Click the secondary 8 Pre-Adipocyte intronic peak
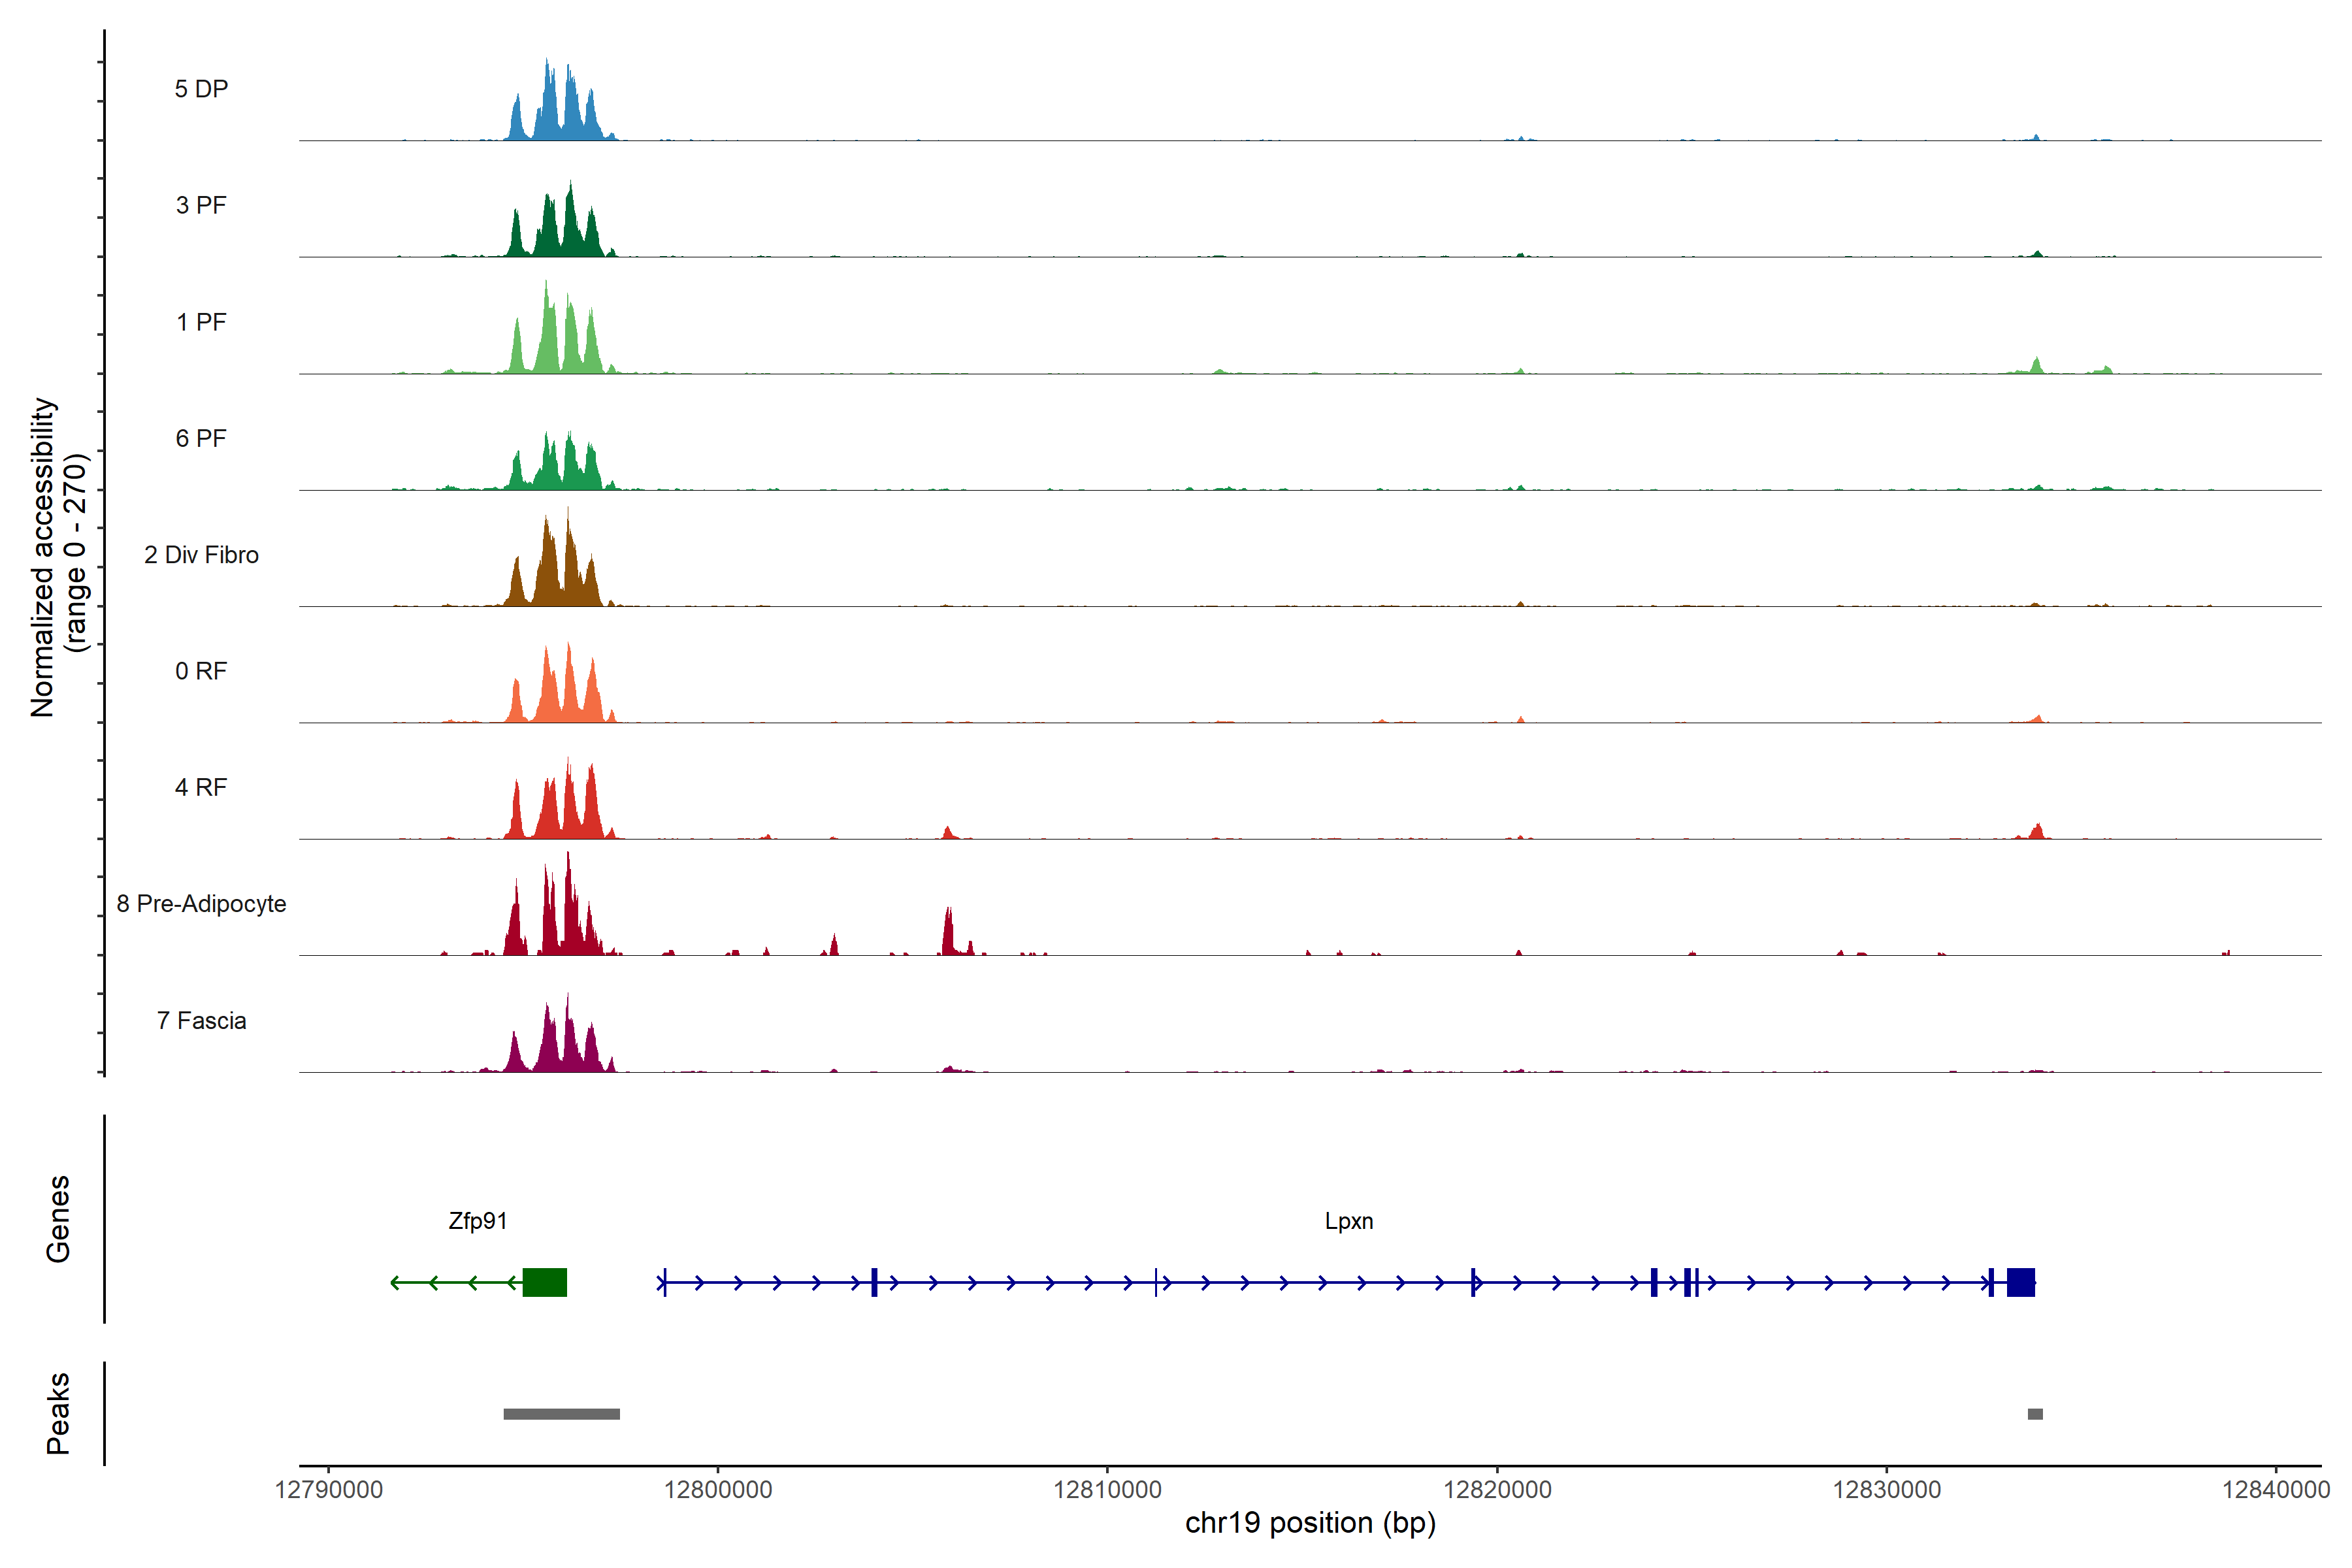Viewport: 2352px width, 1568px height. click(x=948, y=935)
